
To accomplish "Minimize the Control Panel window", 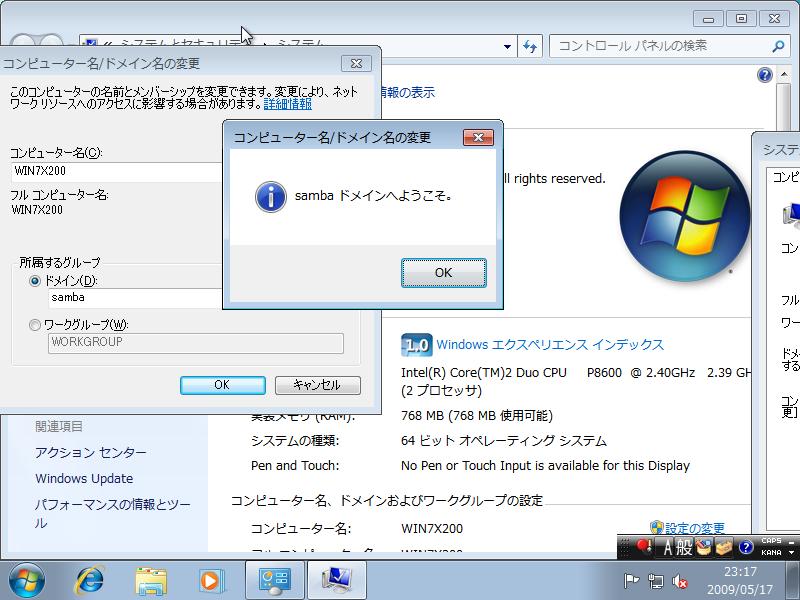I will coord(709,19).
